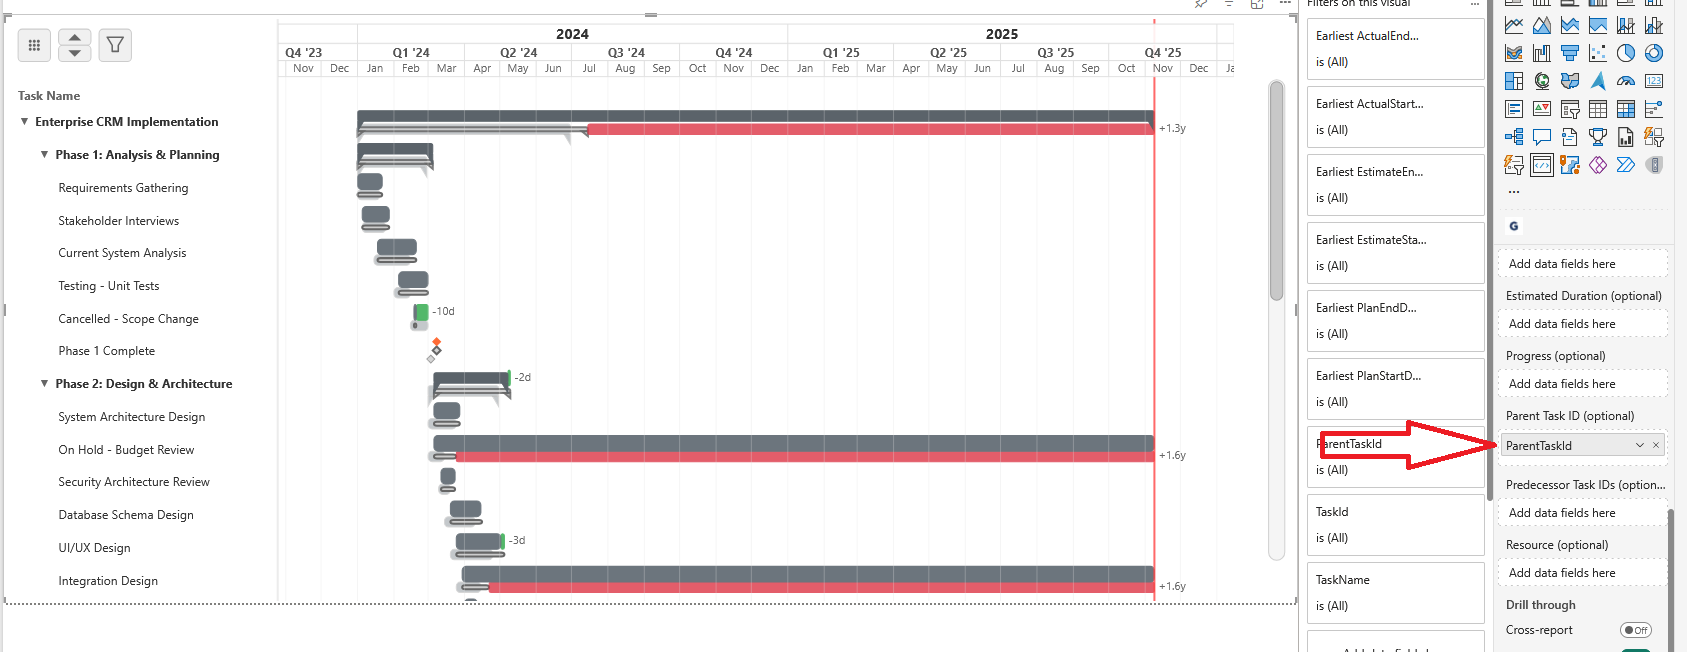Collapse the Enterprise CRM Implementation group
The image size is (1687, 652).
[25, 122]
